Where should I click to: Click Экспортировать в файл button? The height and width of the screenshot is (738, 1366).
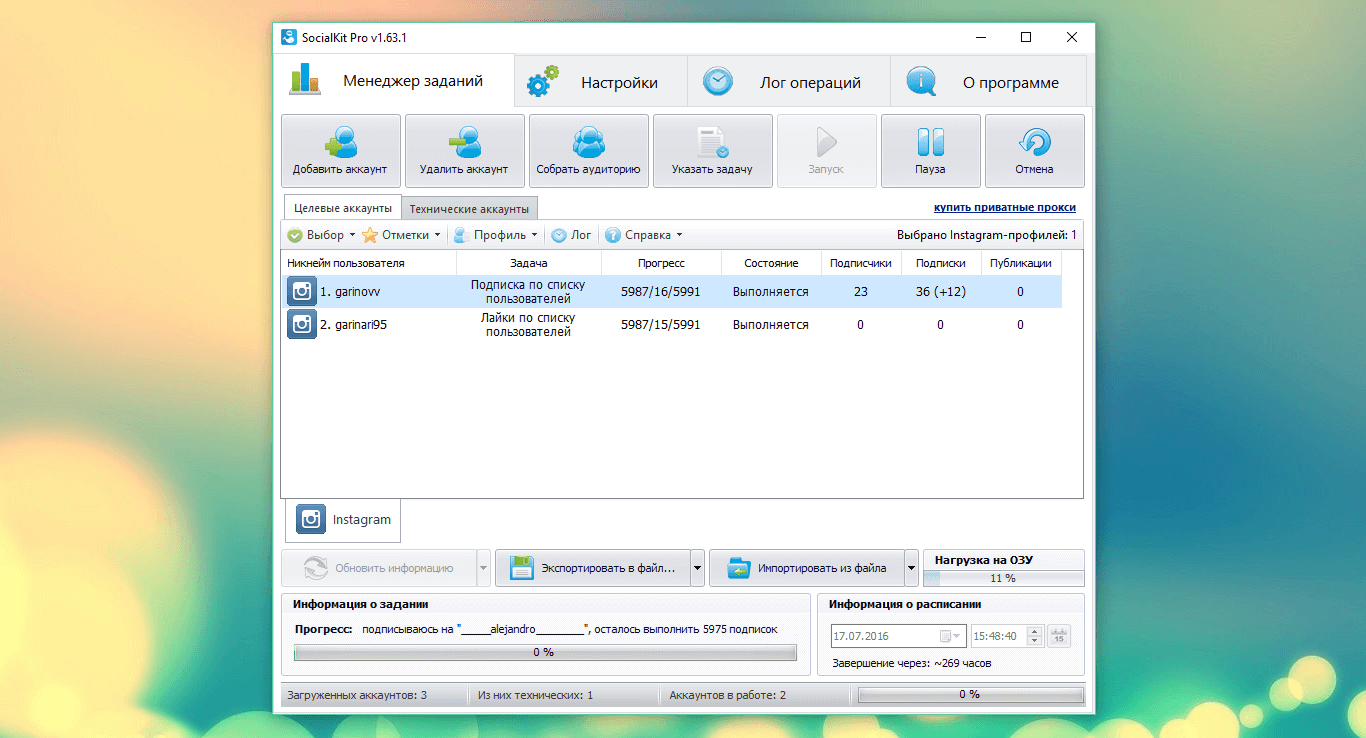[593, 568]
